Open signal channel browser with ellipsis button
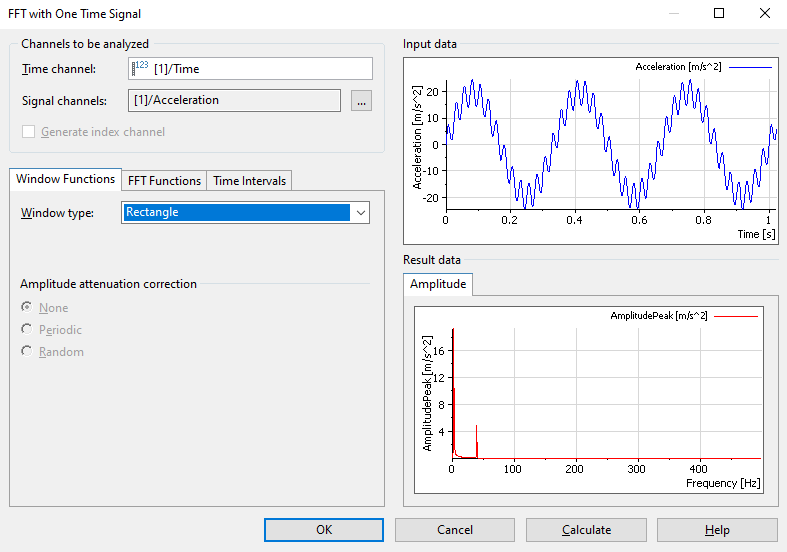 click(361, 100)
